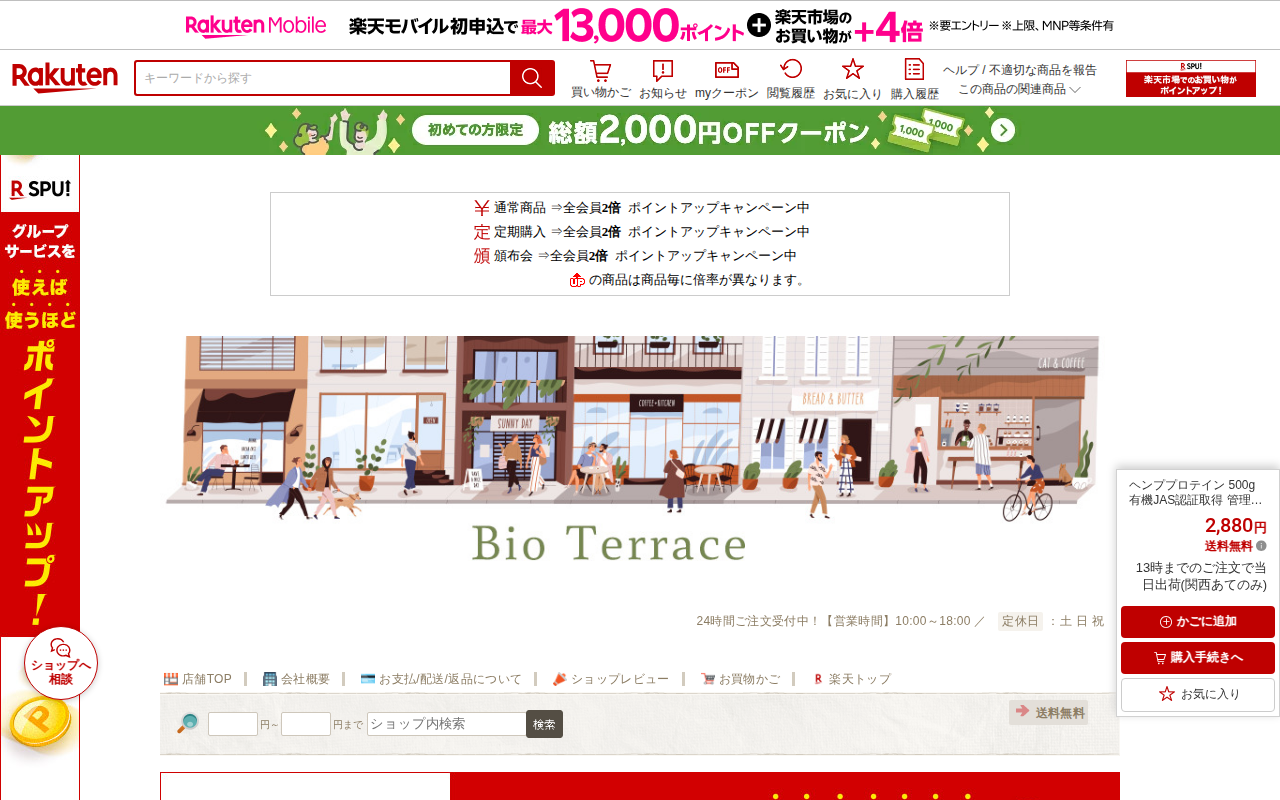Click the かごに追加 button
Screen dimensions: 1280x800
(1198, 622)
